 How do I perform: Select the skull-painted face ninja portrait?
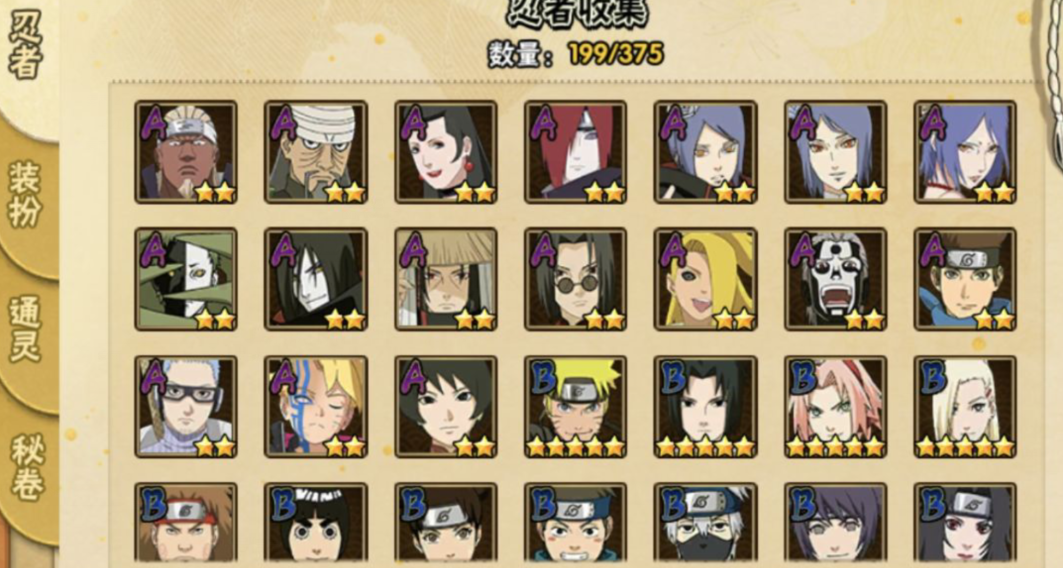pyautogui.click(x=835, y=279)
